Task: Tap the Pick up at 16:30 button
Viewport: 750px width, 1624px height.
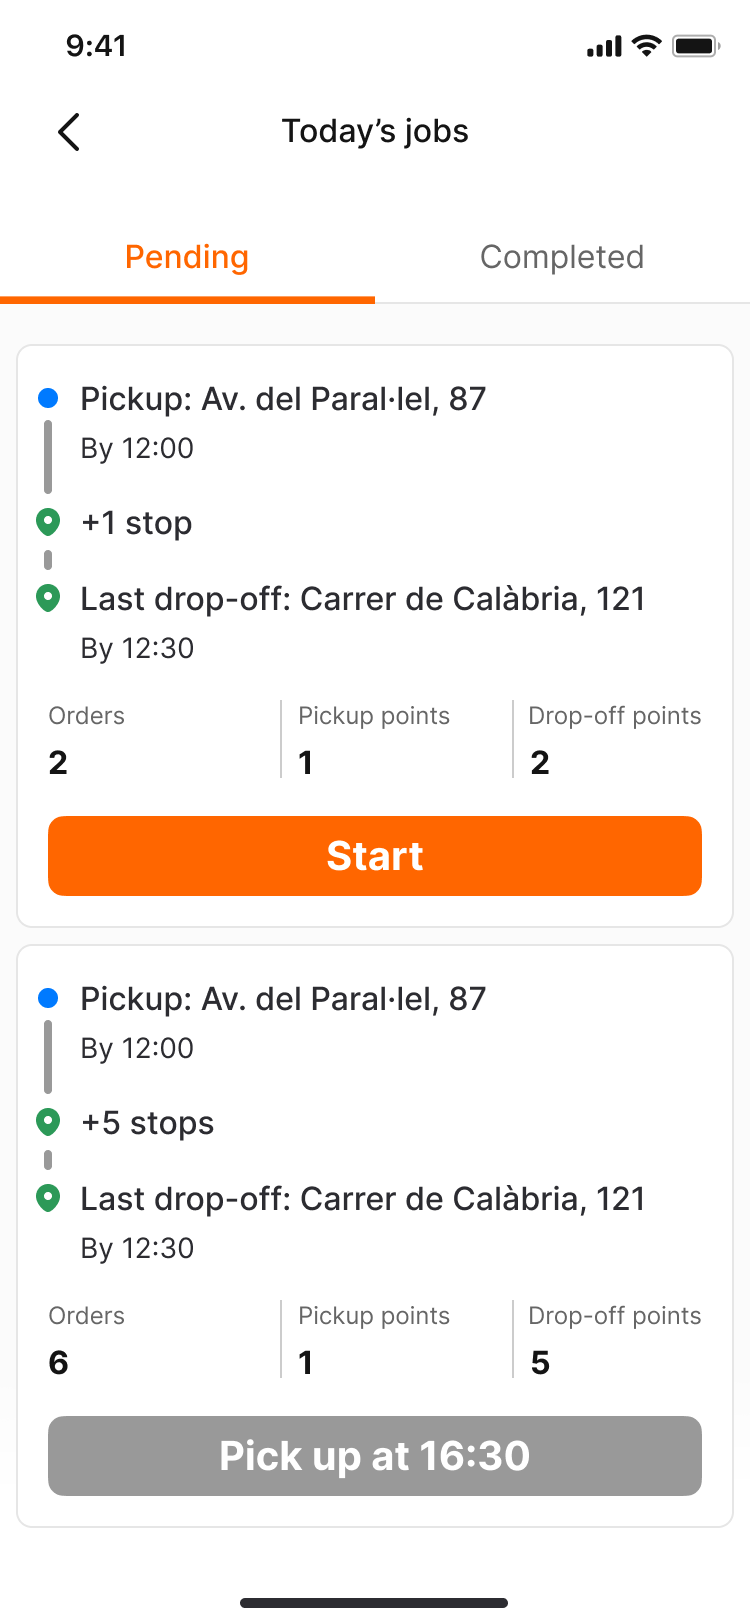Action: click(x=375, y=1456)
